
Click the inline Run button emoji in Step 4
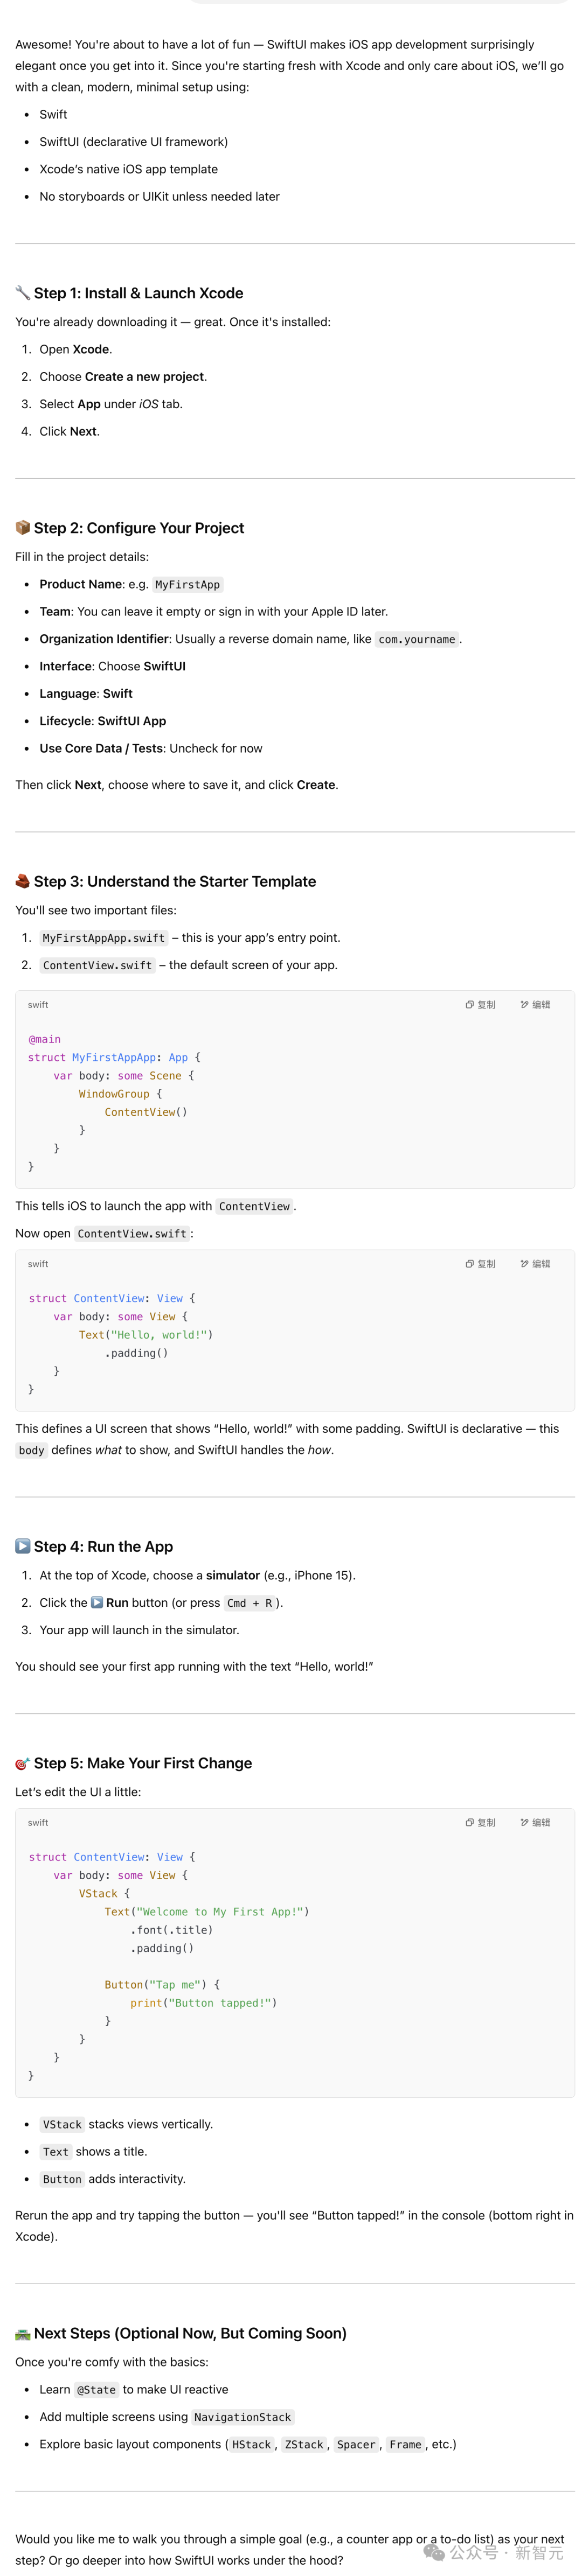pyautogui.click(x=97, y=1602)
